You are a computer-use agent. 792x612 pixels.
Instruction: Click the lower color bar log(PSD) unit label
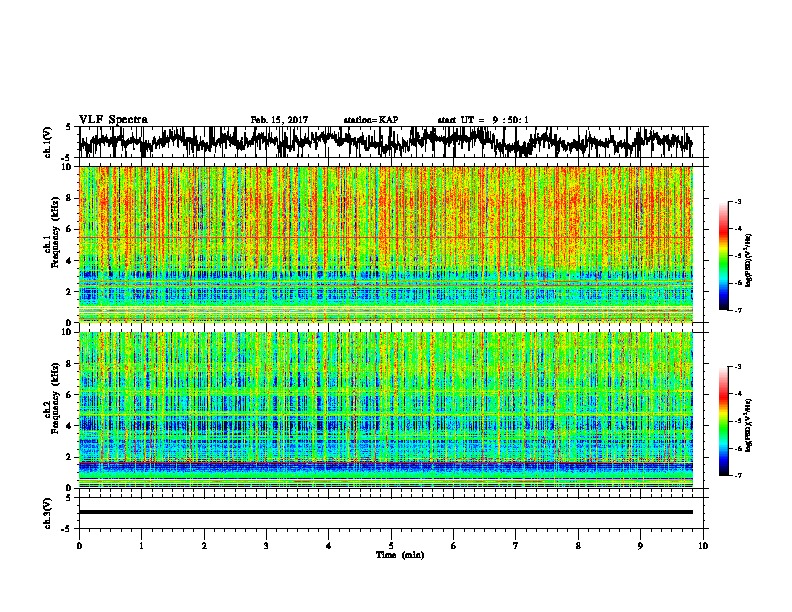(749, 425)
